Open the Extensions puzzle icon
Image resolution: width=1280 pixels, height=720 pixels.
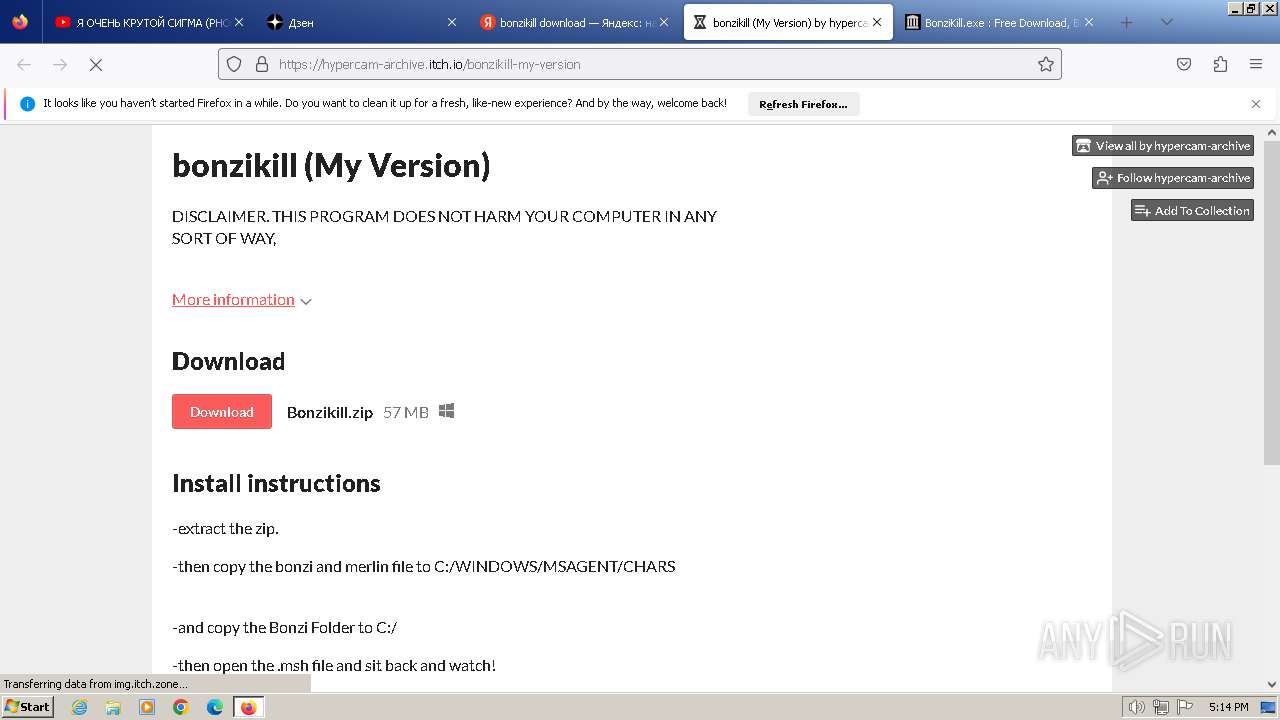point(1220,64)
